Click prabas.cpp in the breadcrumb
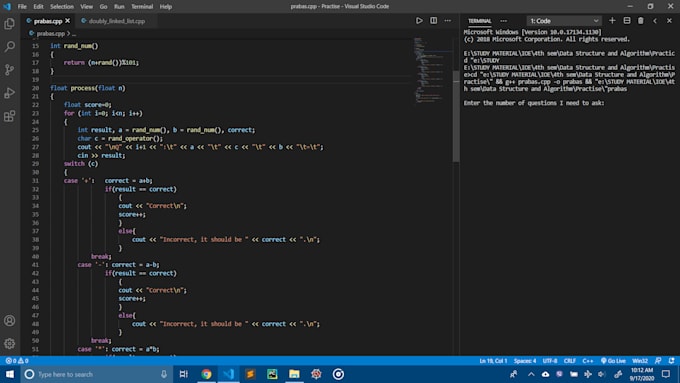The height and width of the screenshot is (383, 680). tap(51, 33)
